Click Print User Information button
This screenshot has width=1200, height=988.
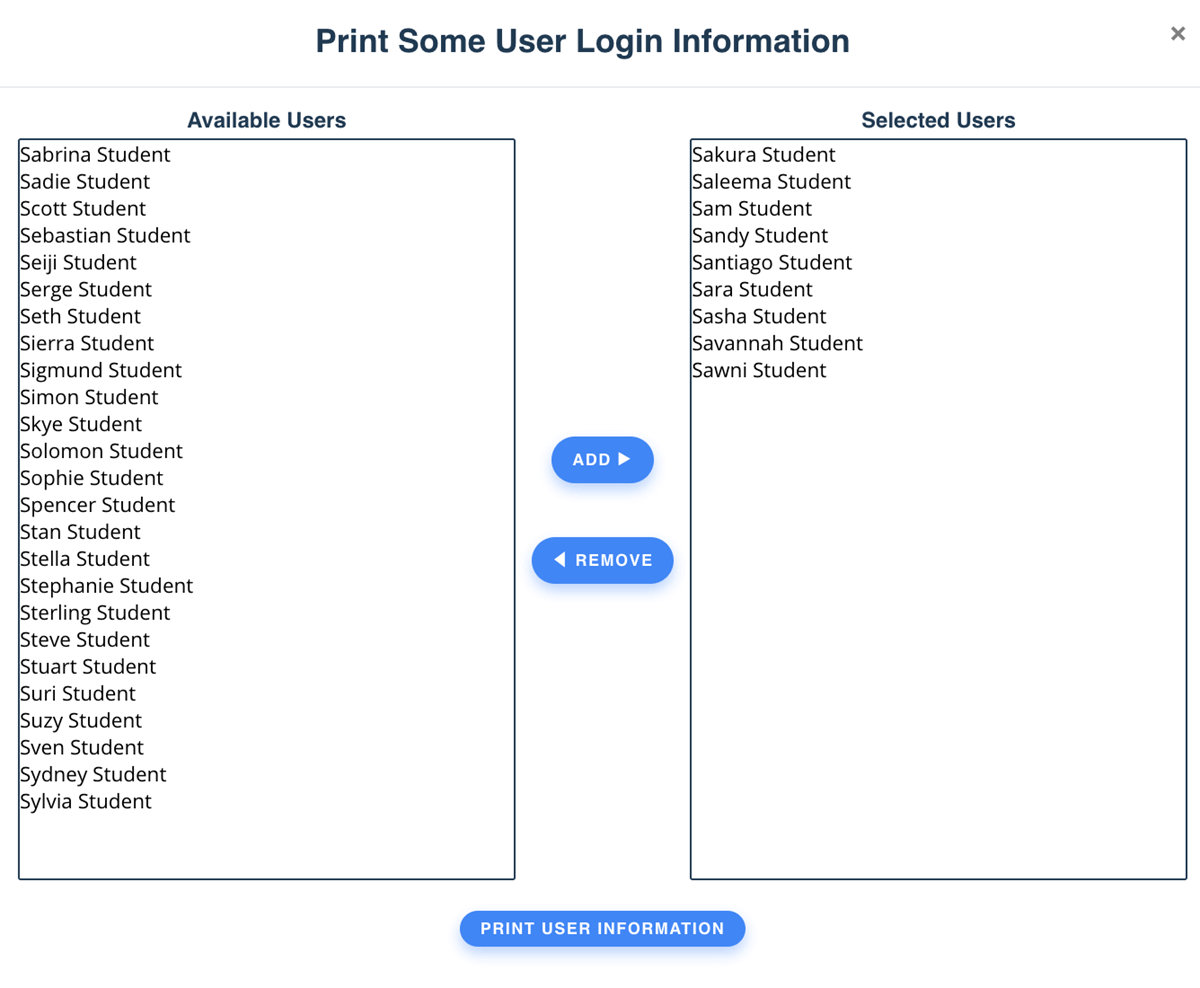(x=602, y=928)
